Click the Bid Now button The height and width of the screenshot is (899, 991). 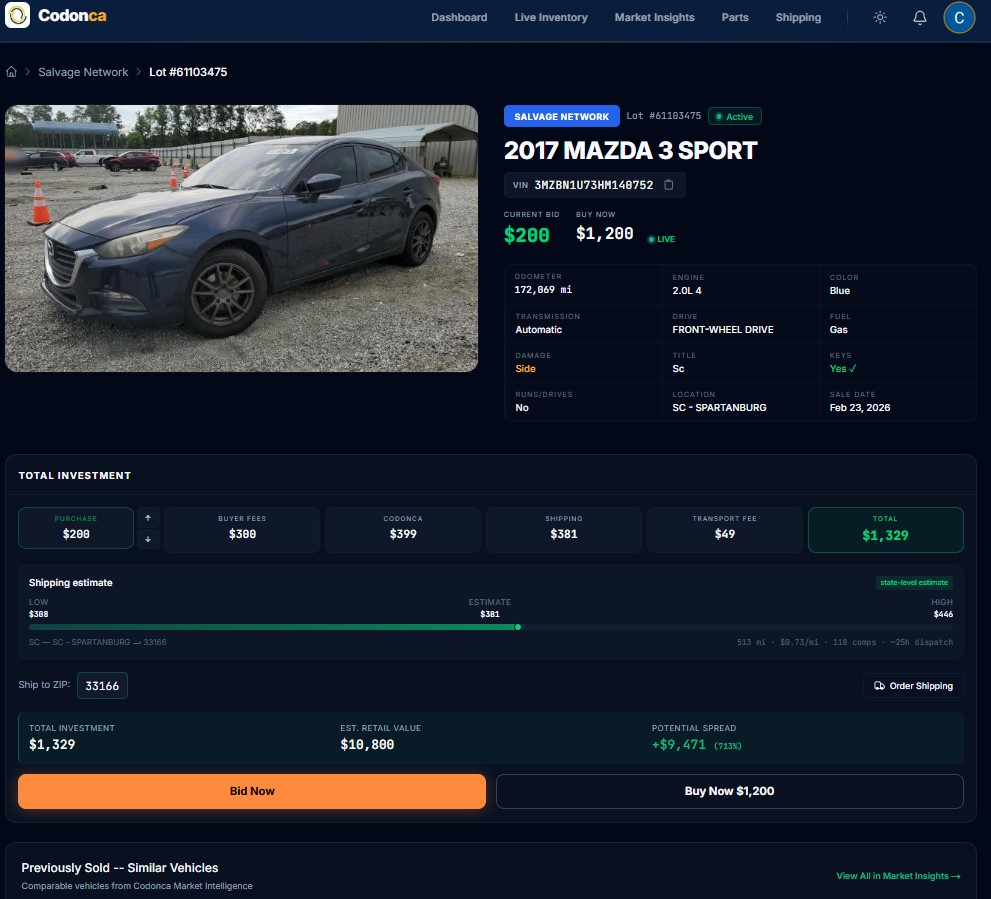tap(252, 791)
